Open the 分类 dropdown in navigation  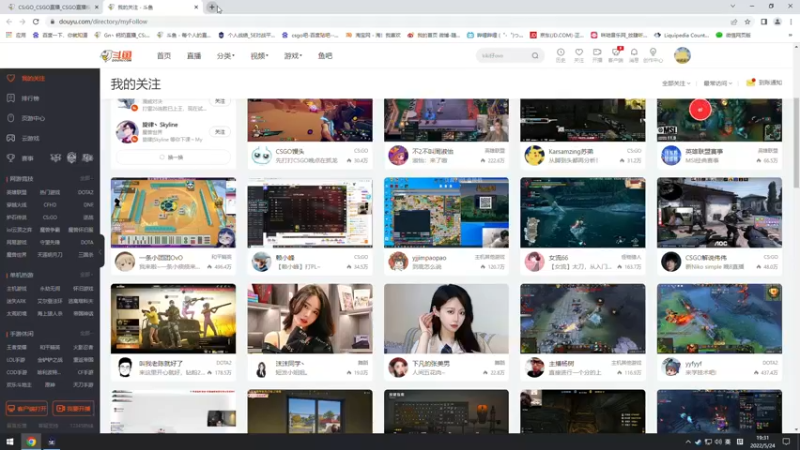[226, 56]
